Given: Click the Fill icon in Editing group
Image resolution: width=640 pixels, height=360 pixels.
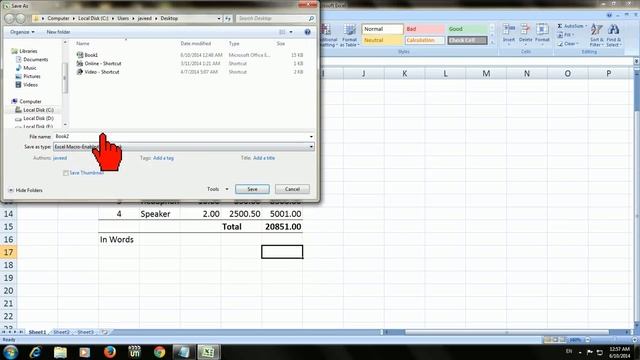Looking at the screenshot, I should tap(560, 35).
